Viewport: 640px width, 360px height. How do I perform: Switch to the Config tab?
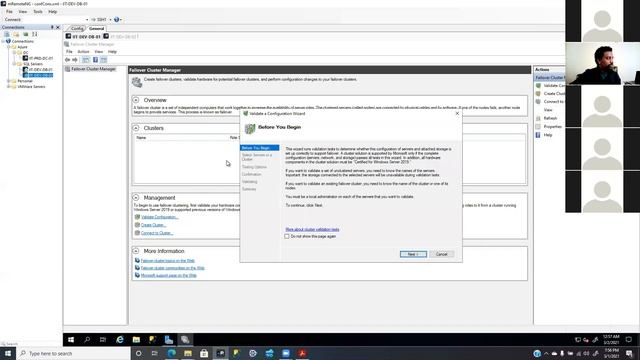click(77, 29)
